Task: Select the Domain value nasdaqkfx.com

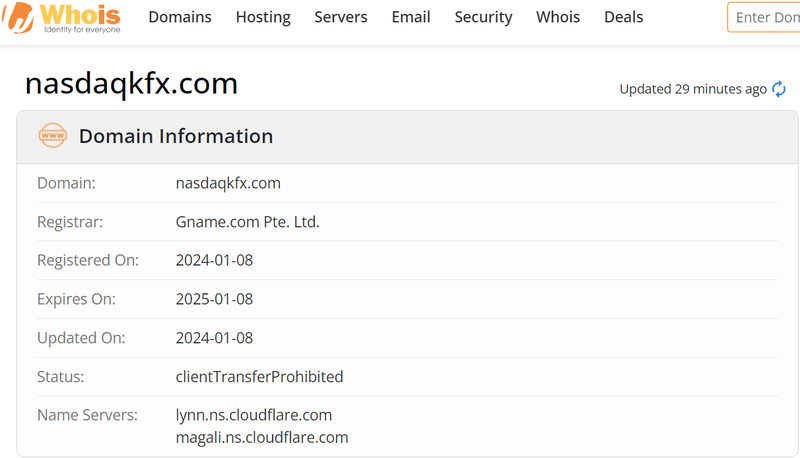Action: click(x=228, y=183)
